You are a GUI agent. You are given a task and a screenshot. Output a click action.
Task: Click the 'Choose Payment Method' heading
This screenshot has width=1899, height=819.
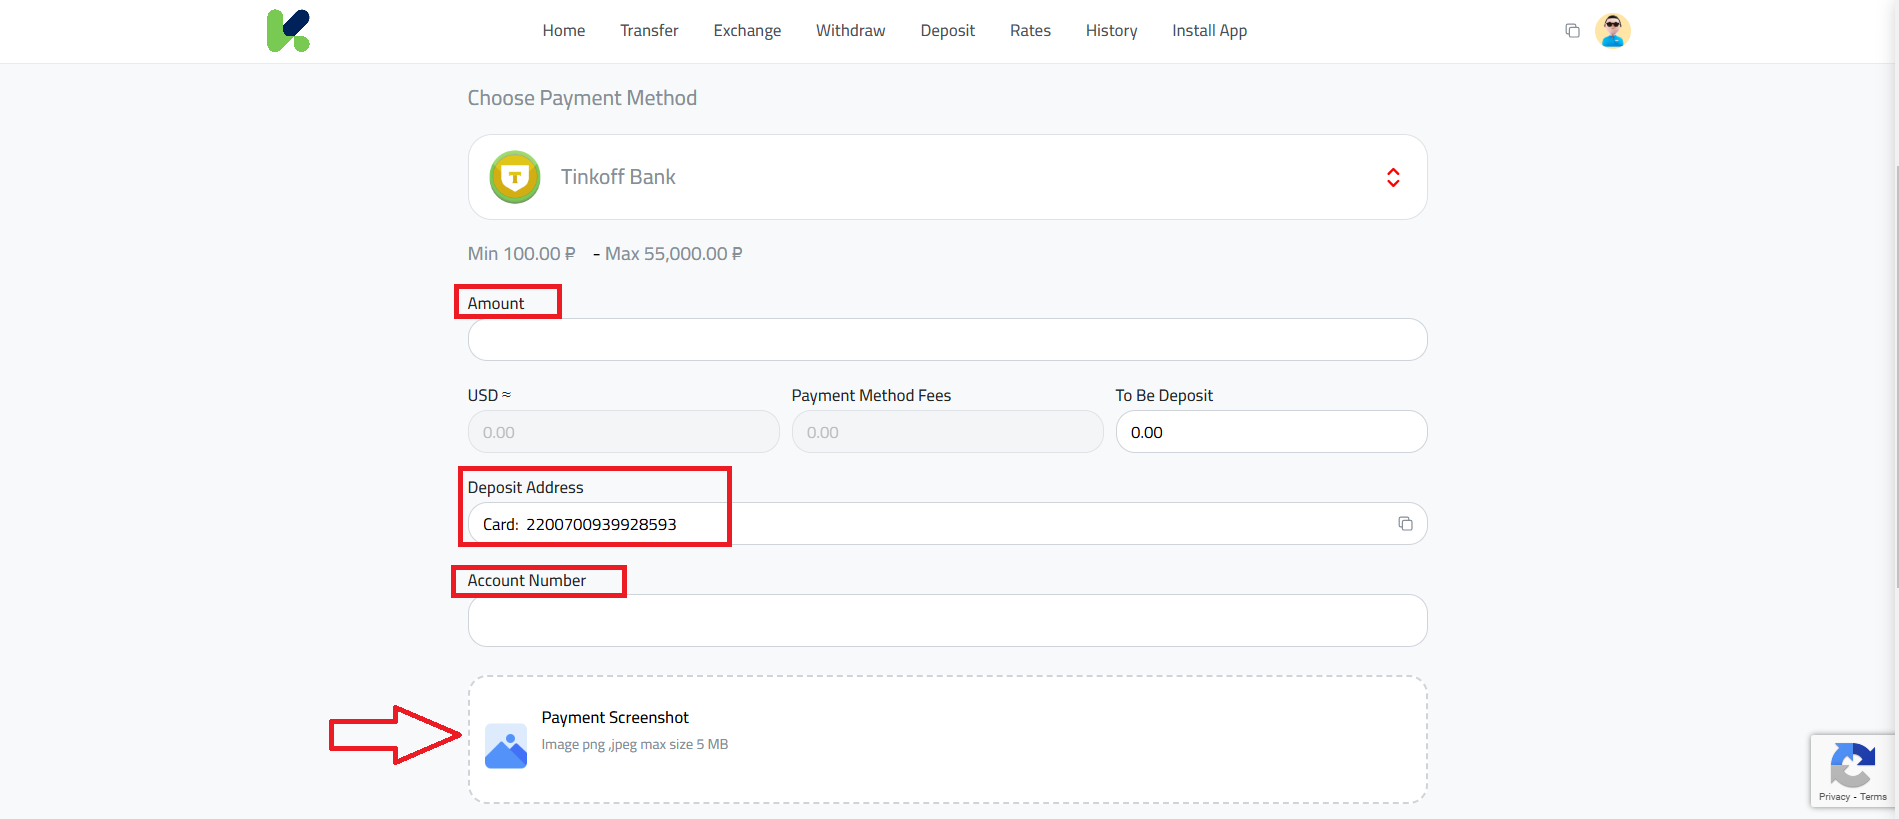pos(582,98)
